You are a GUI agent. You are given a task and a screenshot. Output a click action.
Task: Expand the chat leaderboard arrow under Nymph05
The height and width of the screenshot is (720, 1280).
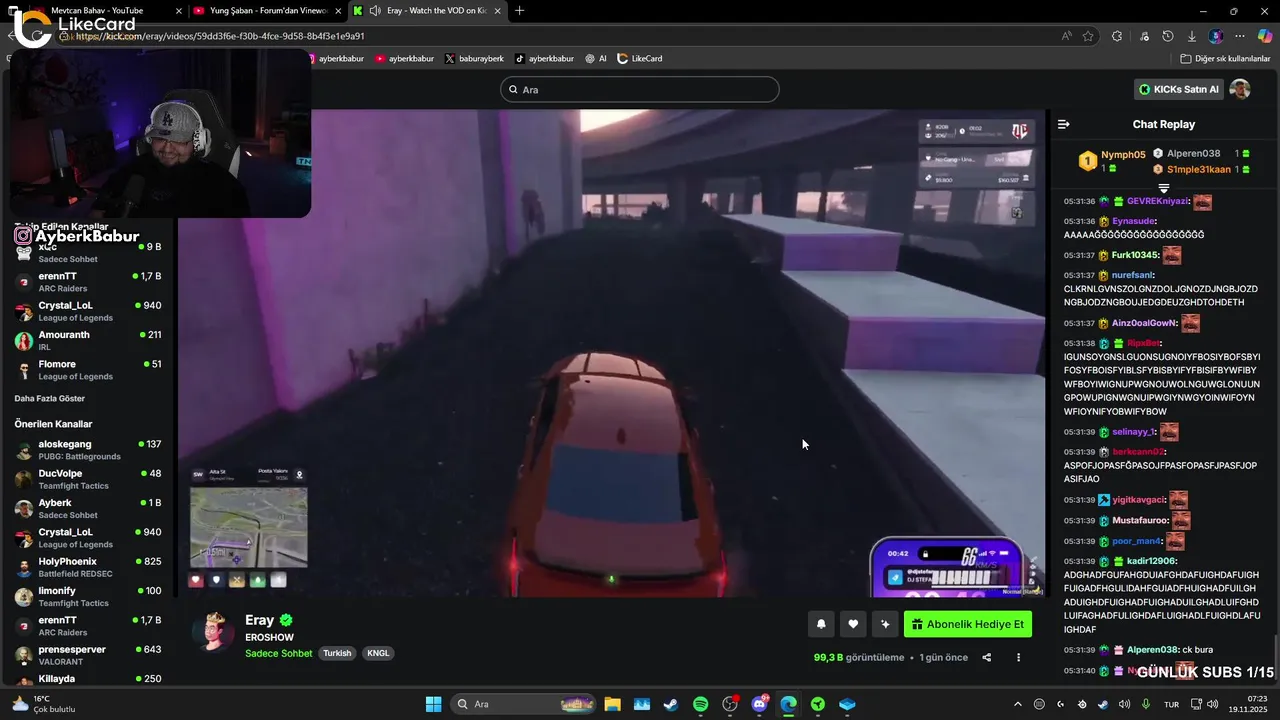tap(1163, 188)
